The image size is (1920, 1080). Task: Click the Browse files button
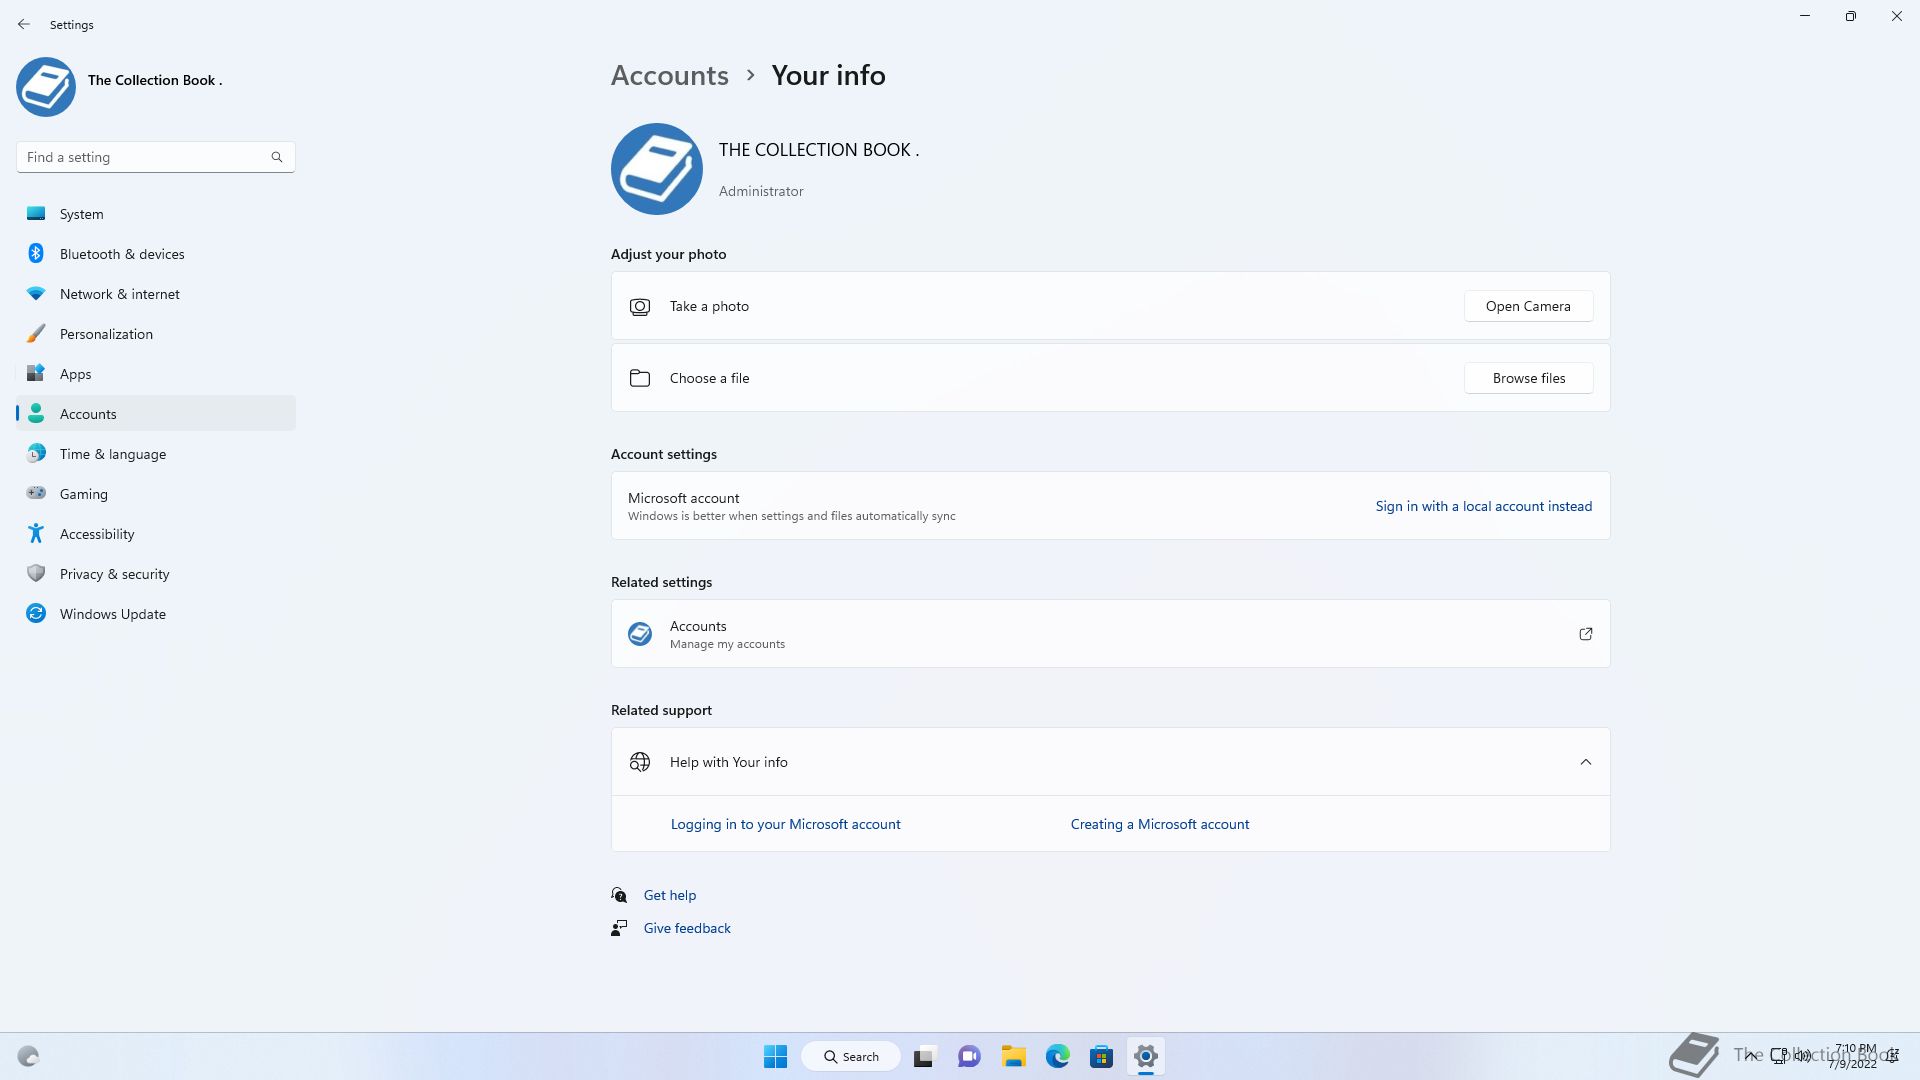point(1528,378)
